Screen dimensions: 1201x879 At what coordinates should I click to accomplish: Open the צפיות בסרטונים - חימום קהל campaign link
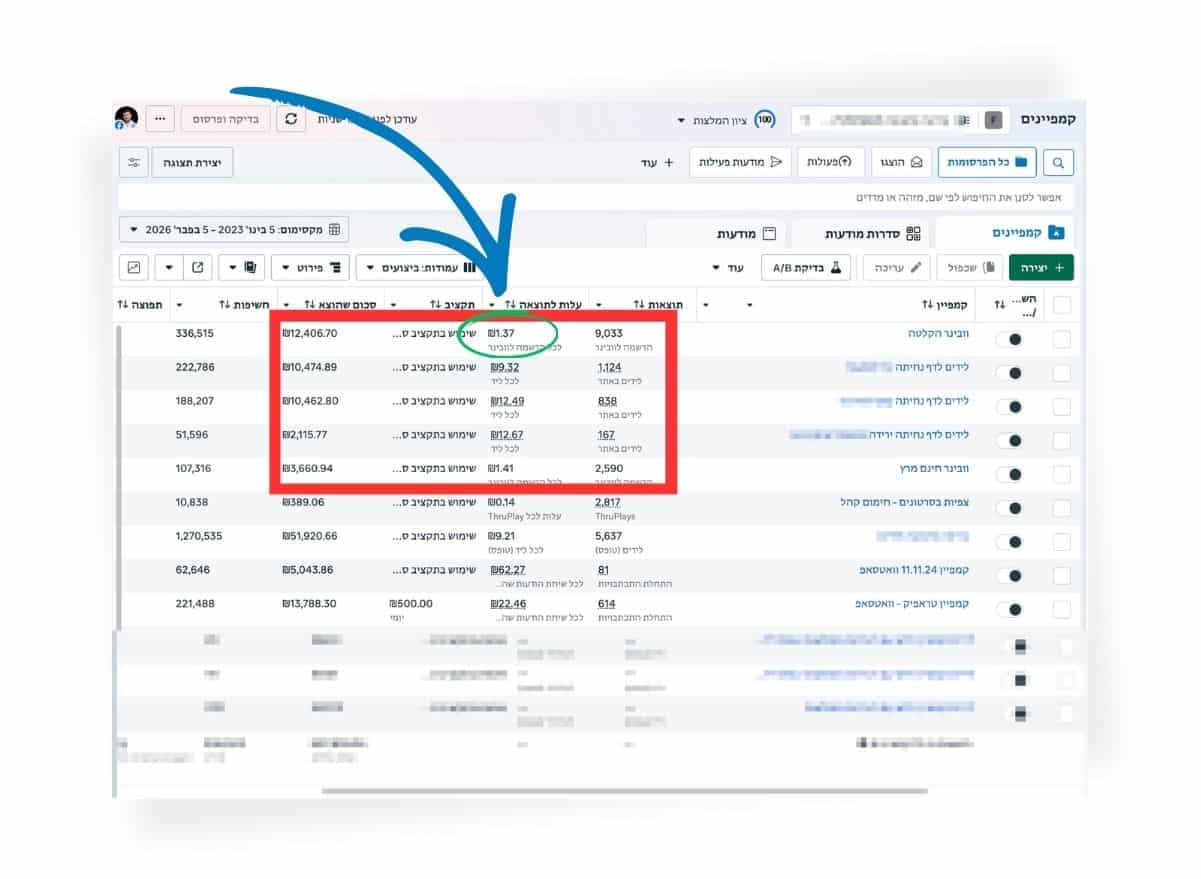[x=906, y=502]
